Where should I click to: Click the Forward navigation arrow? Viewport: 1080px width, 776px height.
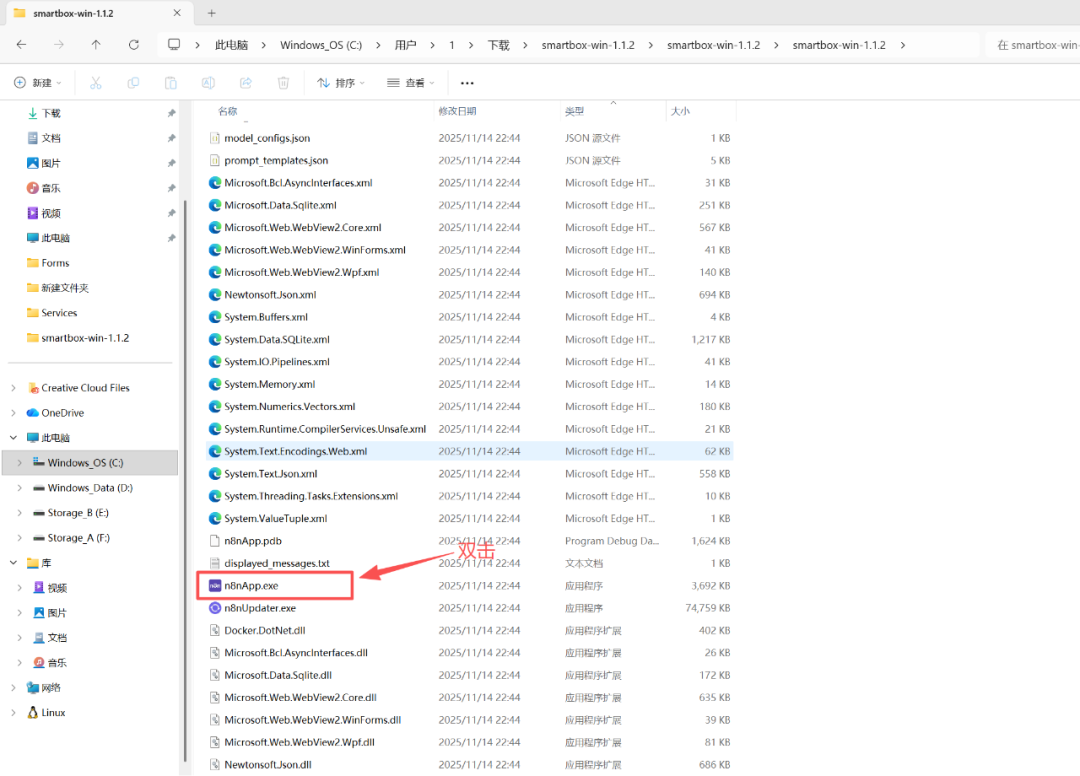pyautogui.click(x=59, y=45)
